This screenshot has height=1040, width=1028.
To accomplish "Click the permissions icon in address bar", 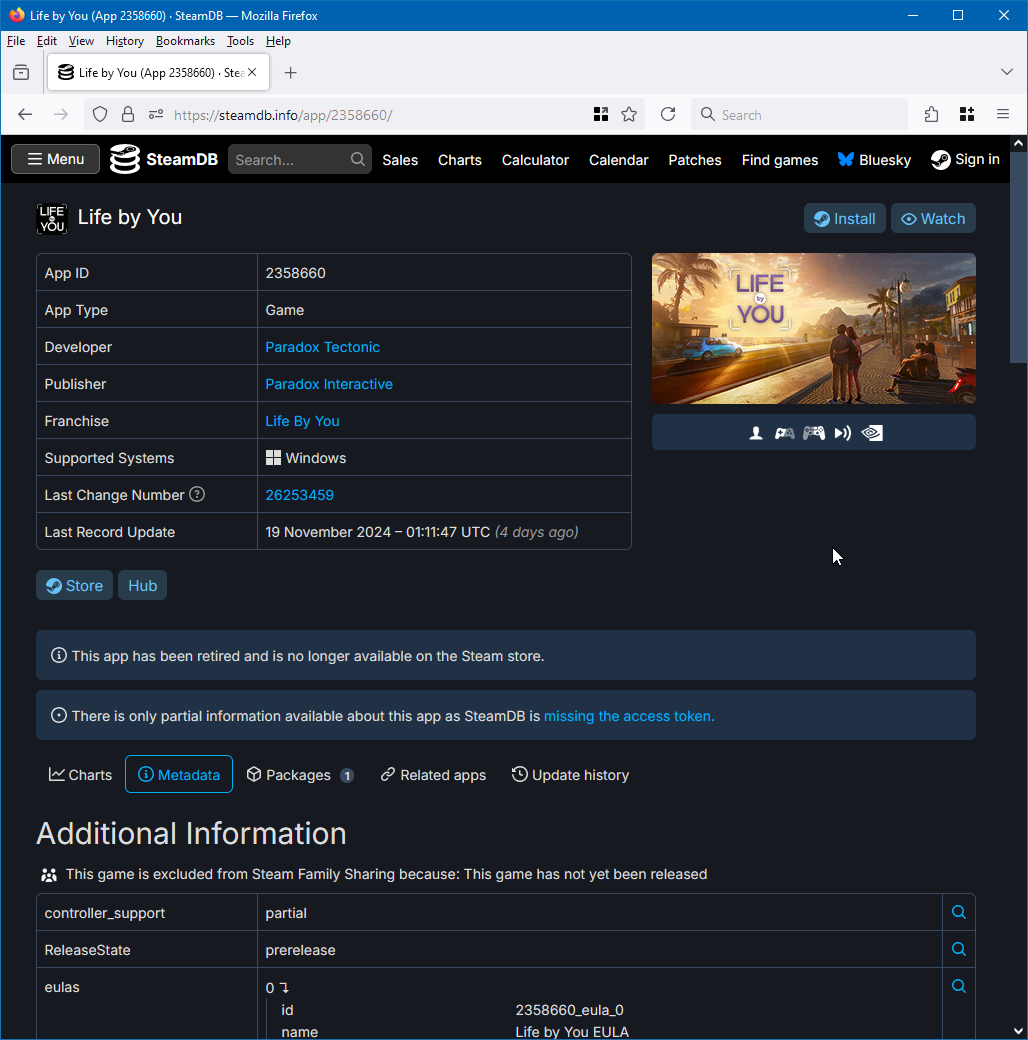I will (156, 115).
